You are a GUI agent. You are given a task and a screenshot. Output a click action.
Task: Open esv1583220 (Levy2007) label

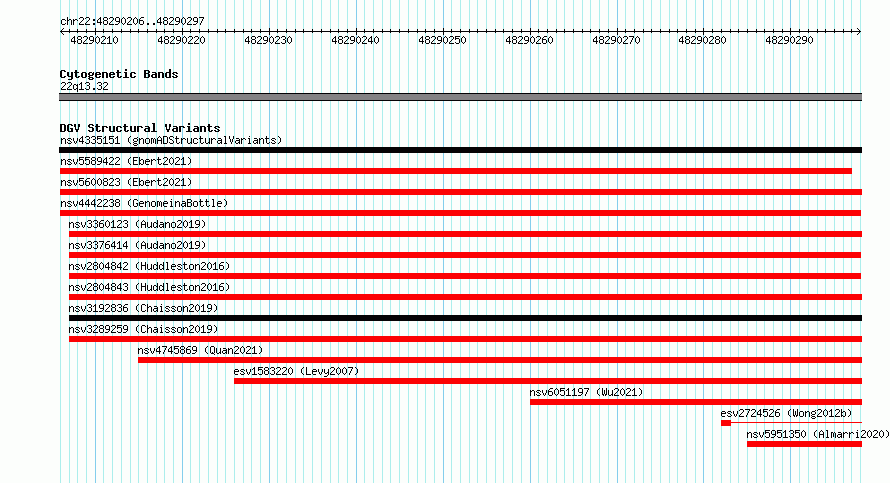click(x=296, y=371)
